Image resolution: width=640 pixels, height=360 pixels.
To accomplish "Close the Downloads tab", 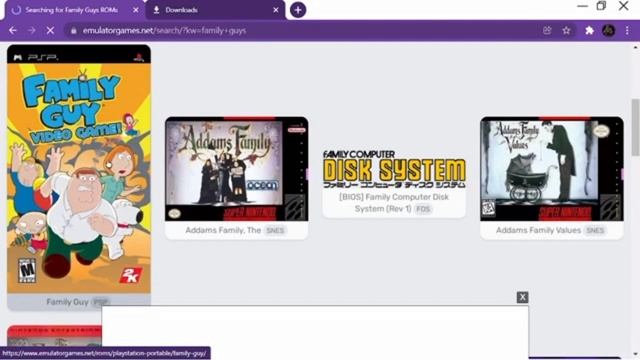I will coord(276,10).
